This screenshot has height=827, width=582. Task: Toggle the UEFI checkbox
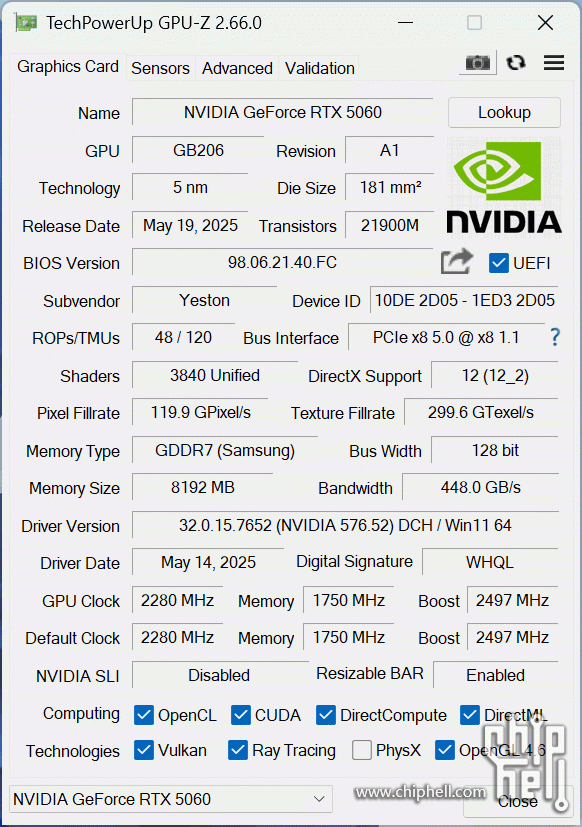click(498, 263)
